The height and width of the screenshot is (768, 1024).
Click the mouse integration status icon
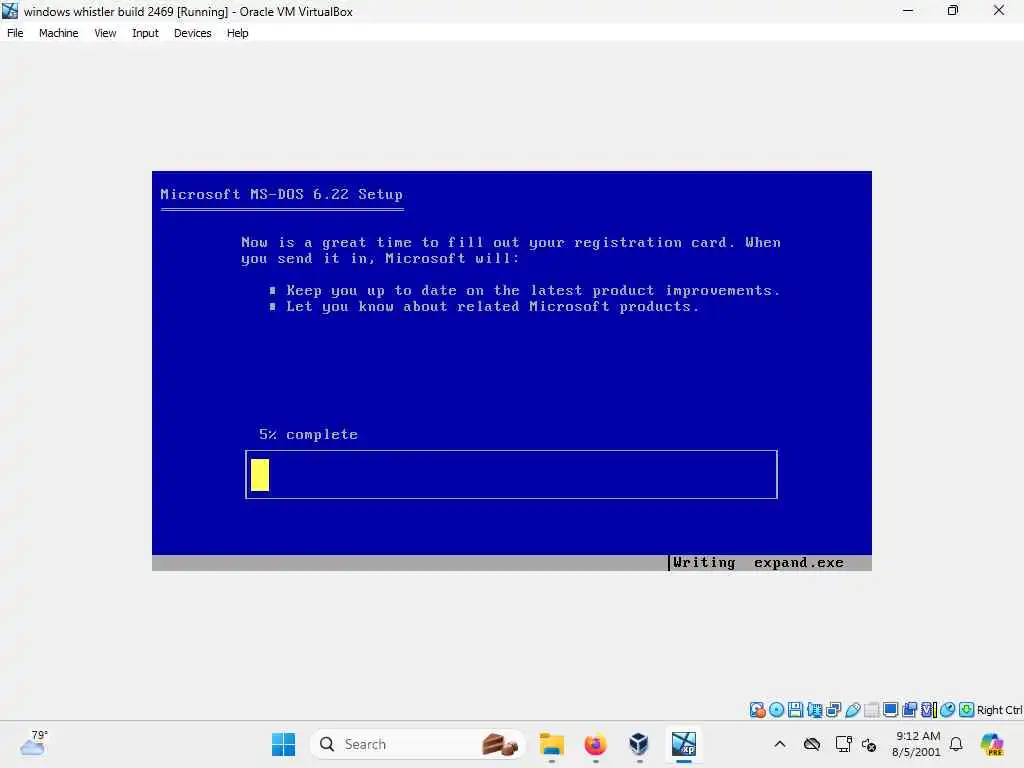(948, 710)
